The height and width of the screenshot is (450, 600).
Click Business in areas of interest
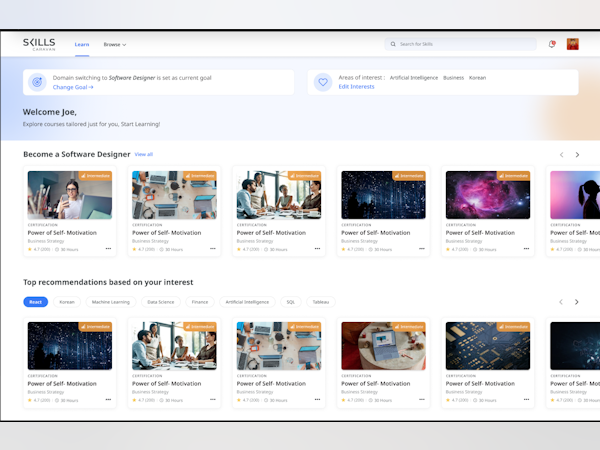point(453,78)
